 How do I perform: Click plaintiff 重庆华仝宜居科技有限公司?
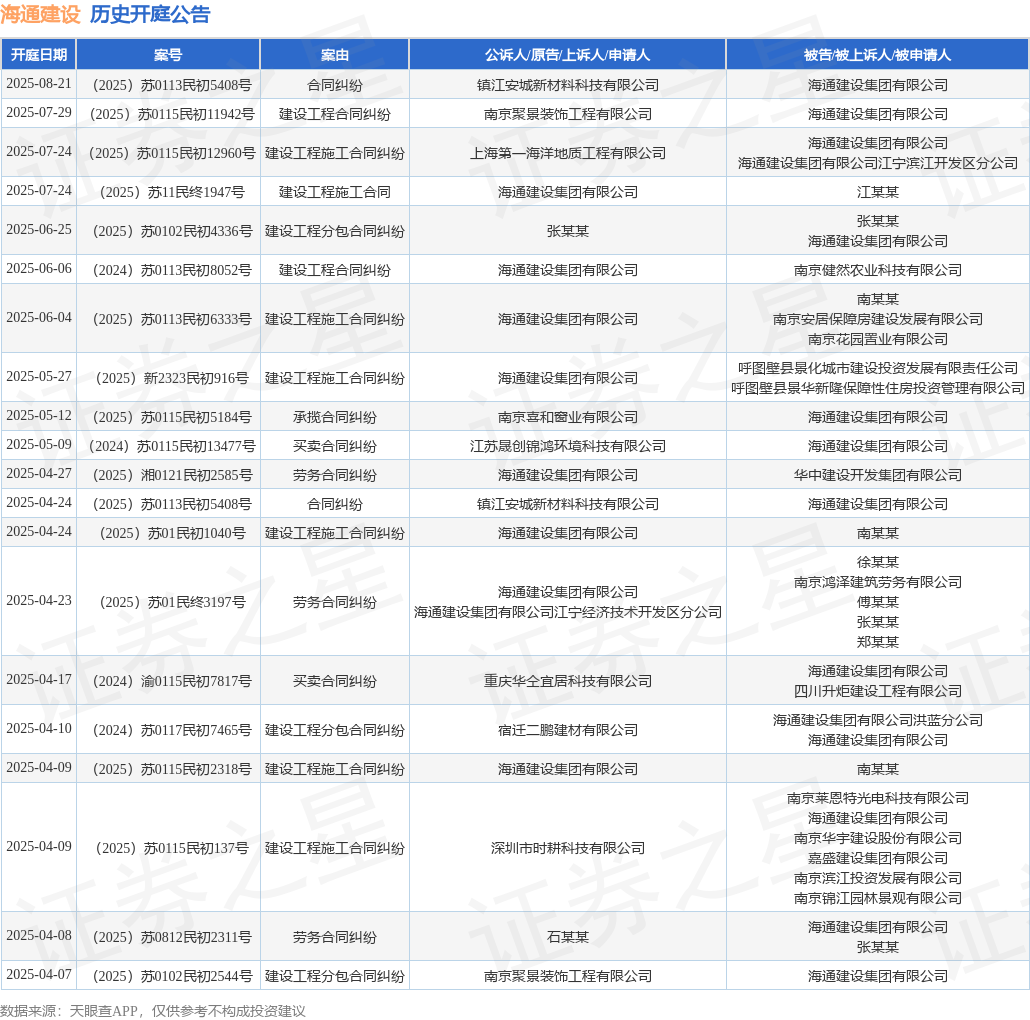[568, 682]
